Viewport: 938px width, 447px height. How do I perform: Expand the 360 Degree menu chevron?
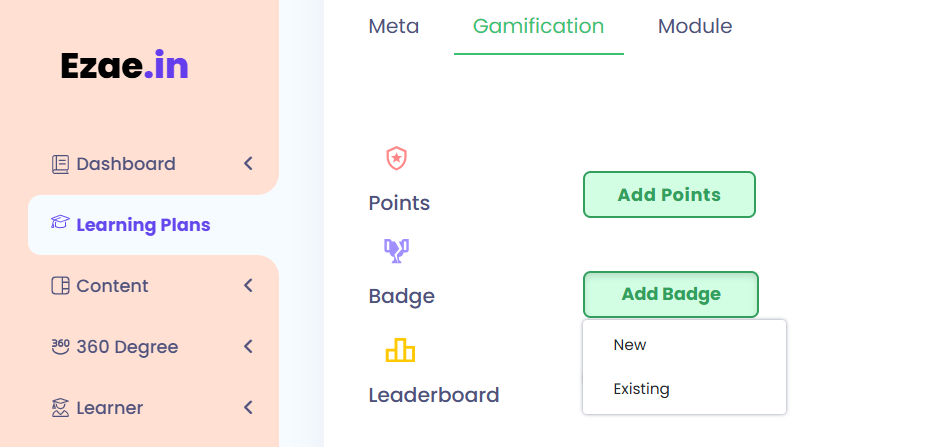(x=248, y=347)
